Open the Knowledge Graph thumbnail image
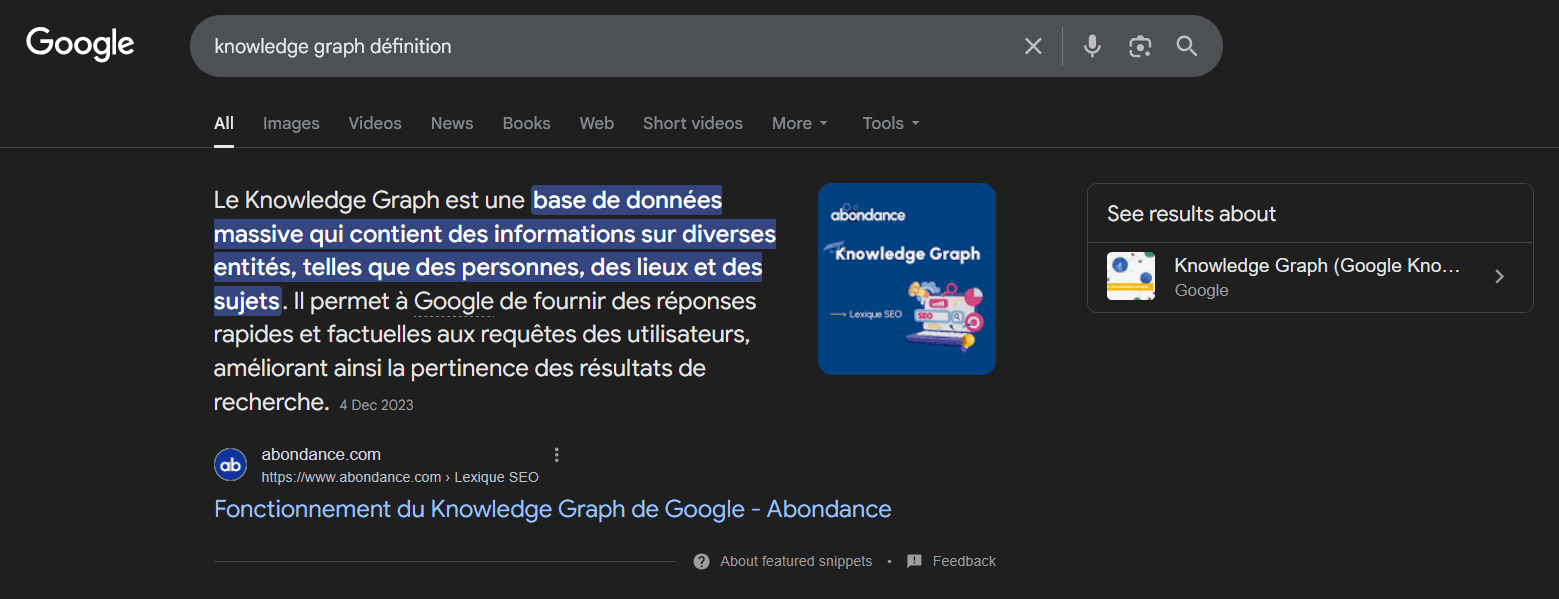 tap(906, 279)
